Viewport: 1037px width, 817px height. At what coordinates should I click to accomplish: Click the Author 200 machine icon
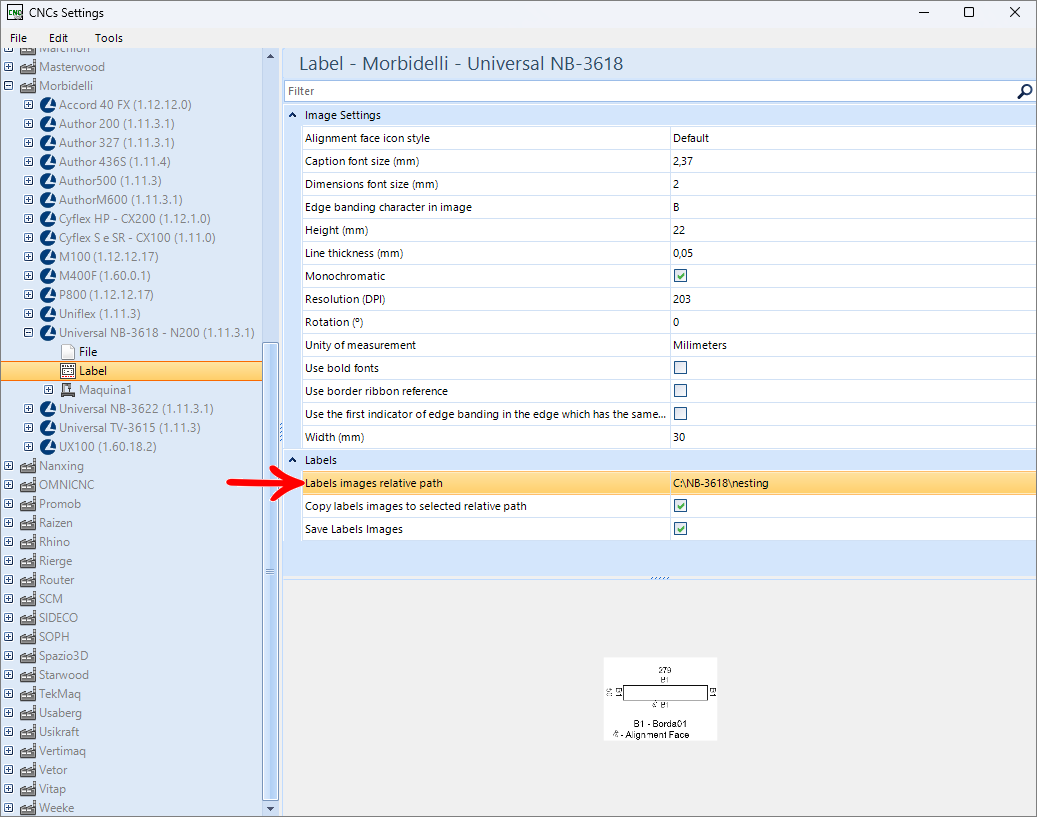pyautogui.click(x=48, y=124)
